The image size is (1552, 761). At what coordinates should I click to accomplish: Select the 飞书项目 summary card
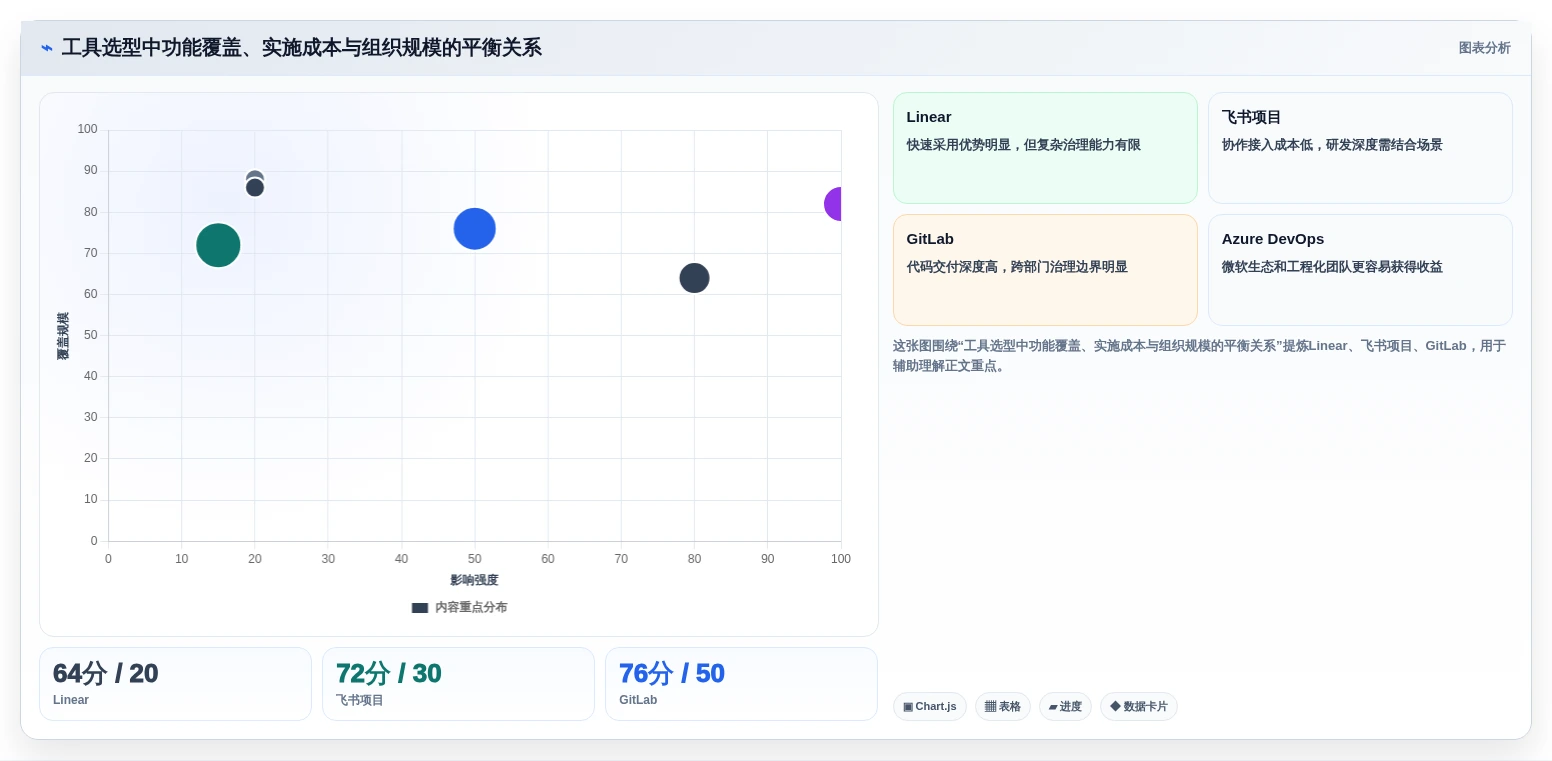(1360, 148)
